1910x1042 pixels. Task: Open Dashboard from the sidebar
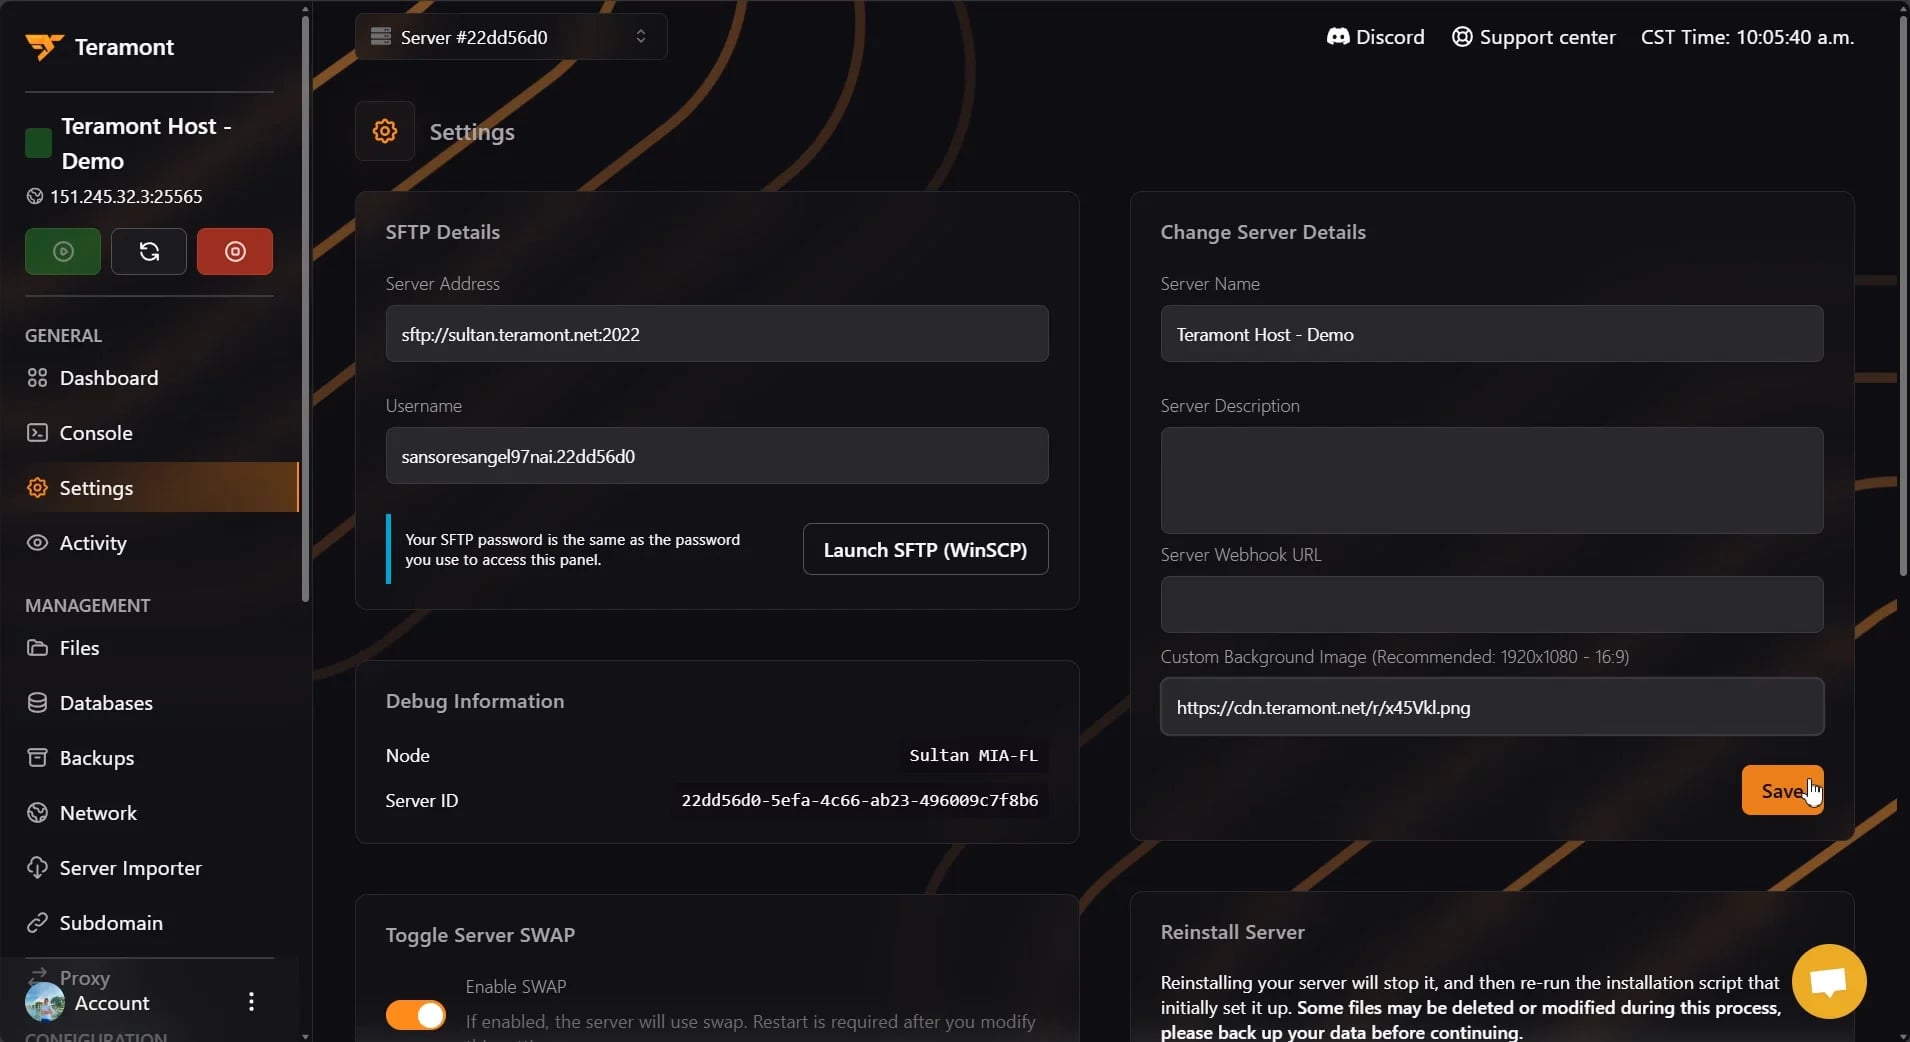(150, 378)
